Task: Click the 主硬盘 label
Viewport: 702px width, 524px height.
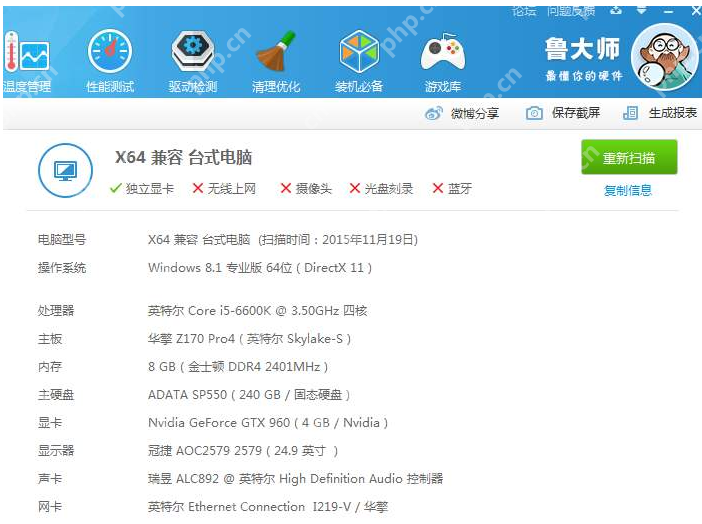Action: tap(56, 395)
